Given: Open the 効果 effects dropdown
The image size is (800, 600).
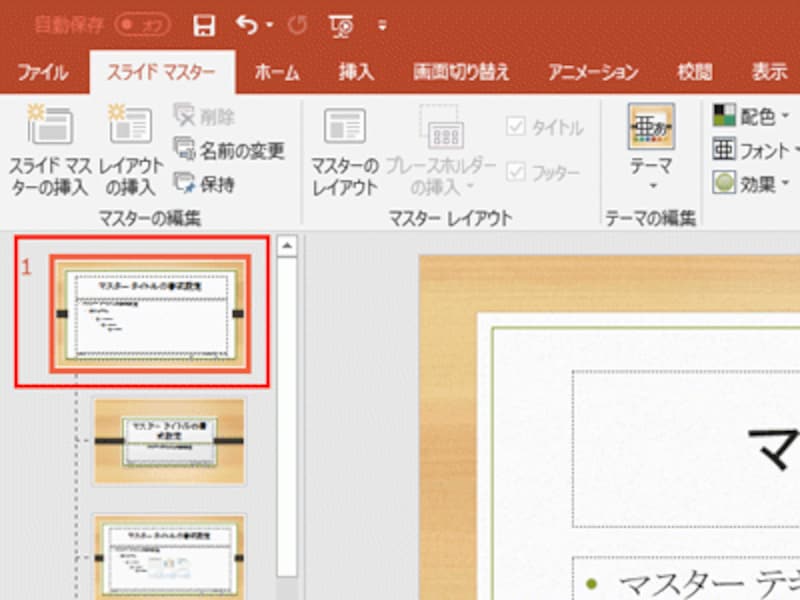Looking at the screenshot, I should click(x=751, y=184).
